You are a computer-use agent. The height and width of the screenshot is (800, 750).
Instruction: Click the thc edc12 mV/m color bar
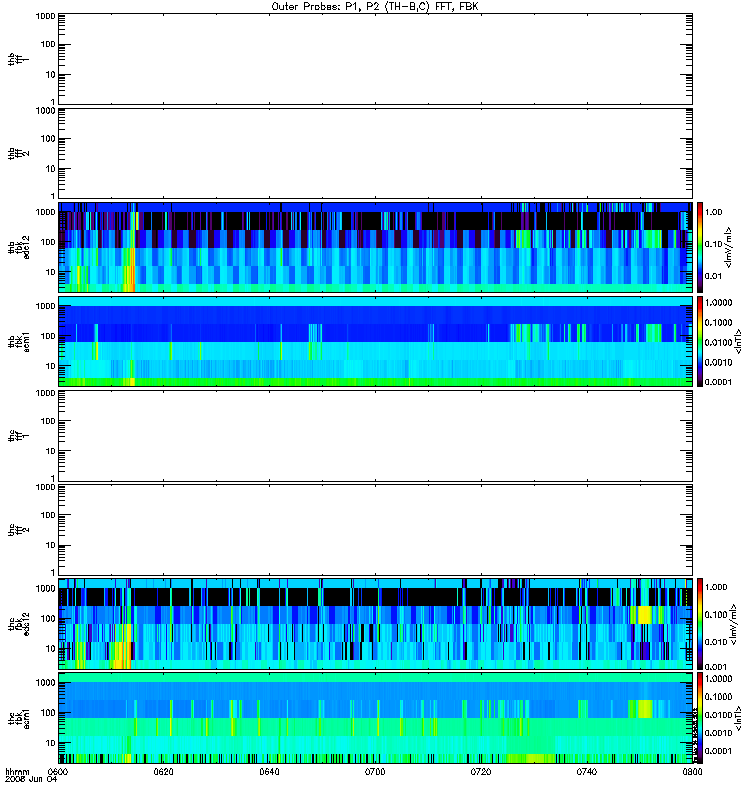tap(700, 623)
